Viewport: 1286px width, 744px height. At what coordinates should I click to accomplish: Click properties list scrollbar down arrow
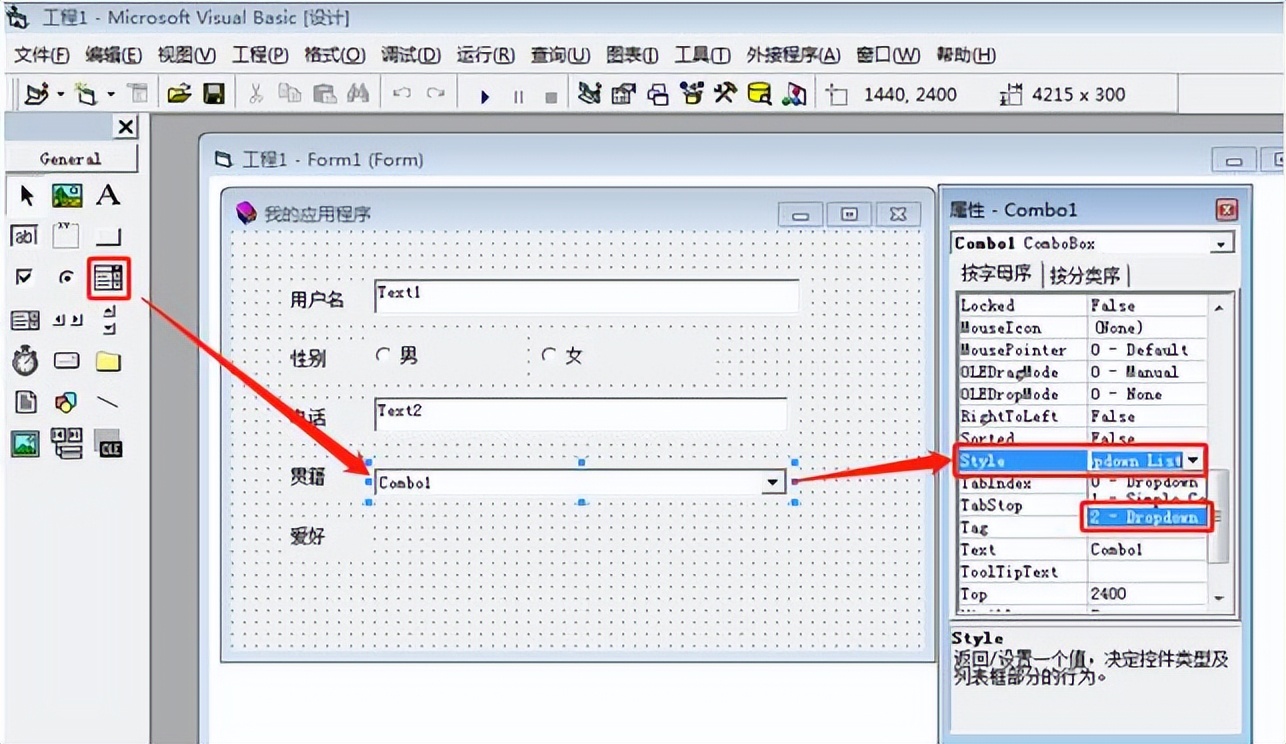(x=1218, y=597)
